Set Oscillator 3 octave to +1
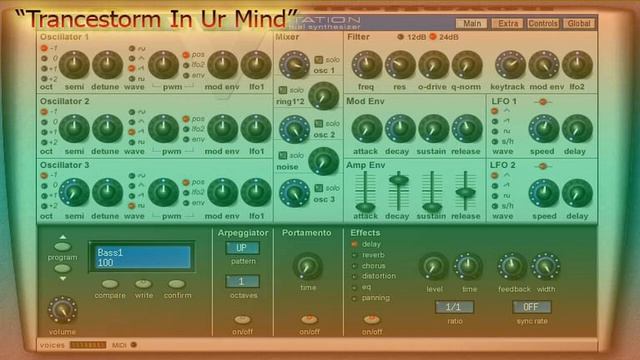This screenshot has height=360, width=640. (44, 196)
